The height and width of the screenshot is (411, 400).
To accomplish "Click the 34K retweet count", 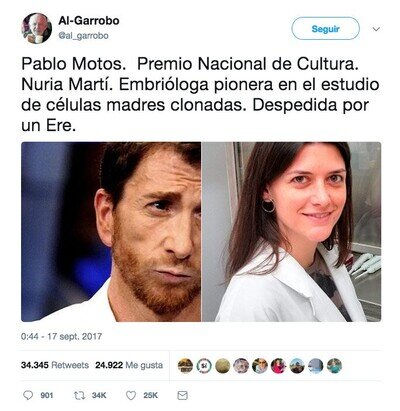I will point(99,395).
